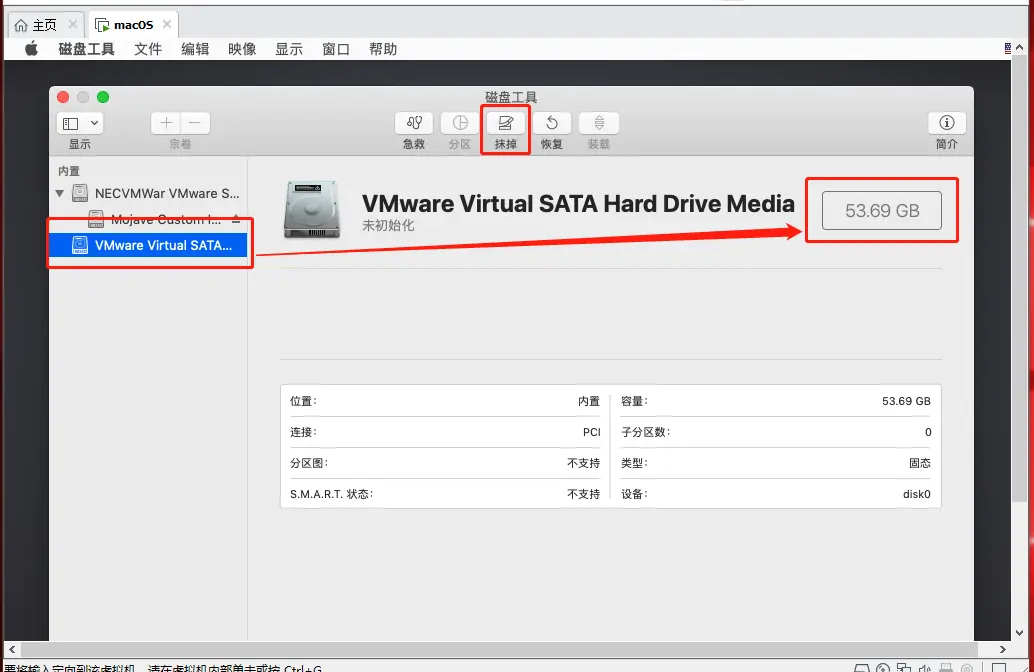Click the S.M.A.R.T. 状态 label
The image size is (1034, 672).
[331, 494]
